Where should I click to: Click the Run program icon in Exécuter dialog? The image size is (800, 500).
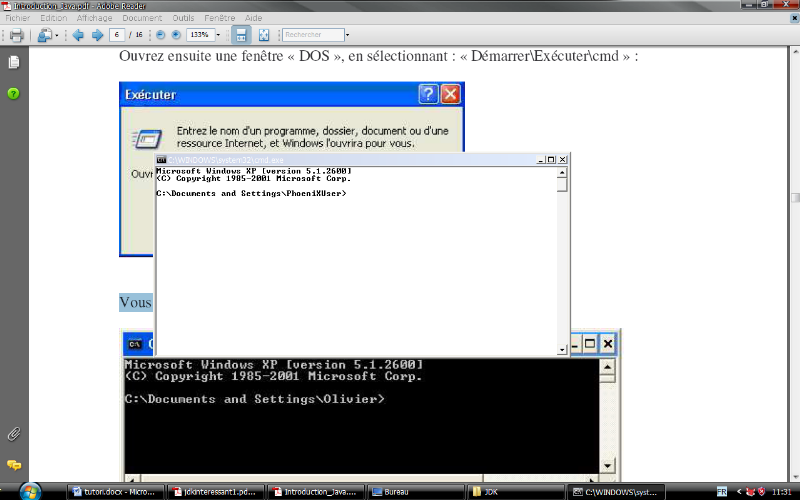pos(147,139)
